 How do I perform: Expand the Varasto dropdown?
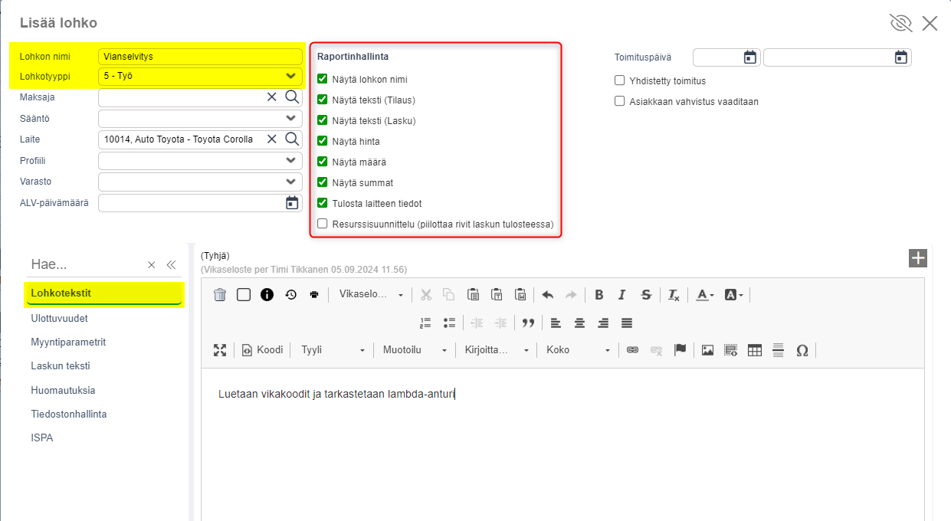pos(200,181)
